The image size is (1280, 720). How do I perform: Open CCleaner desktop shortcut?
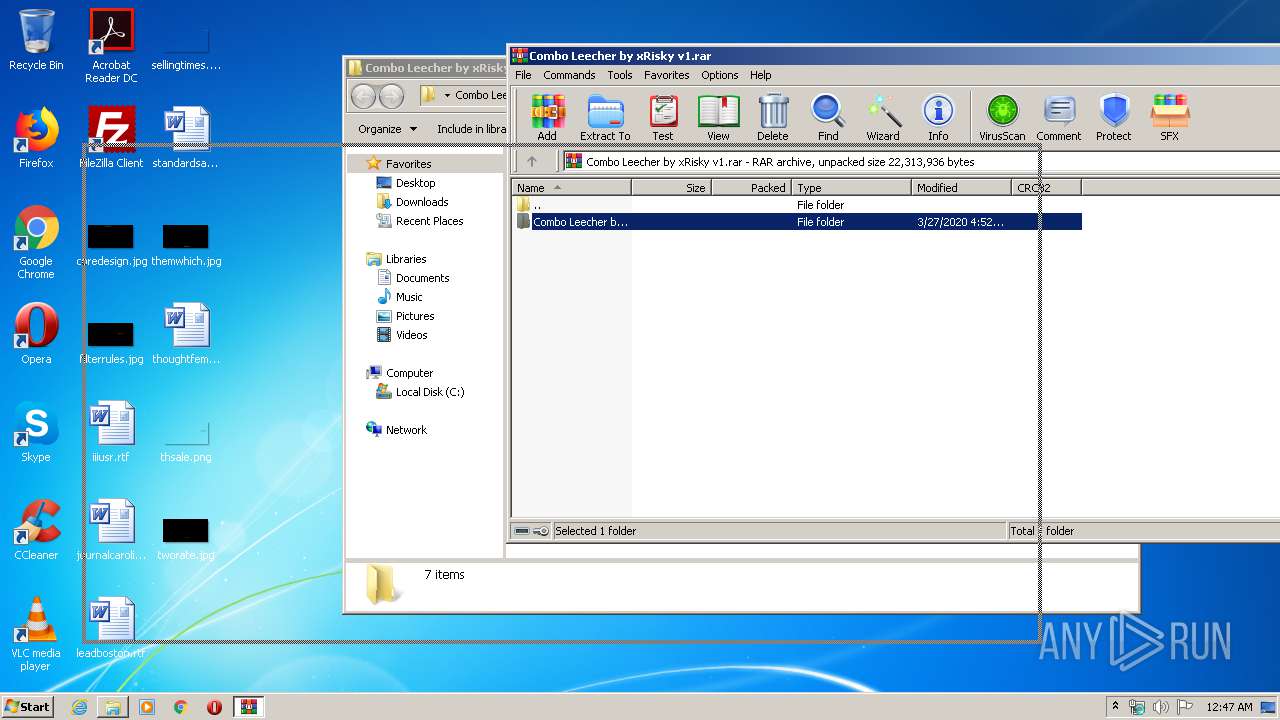coord(36,530)
